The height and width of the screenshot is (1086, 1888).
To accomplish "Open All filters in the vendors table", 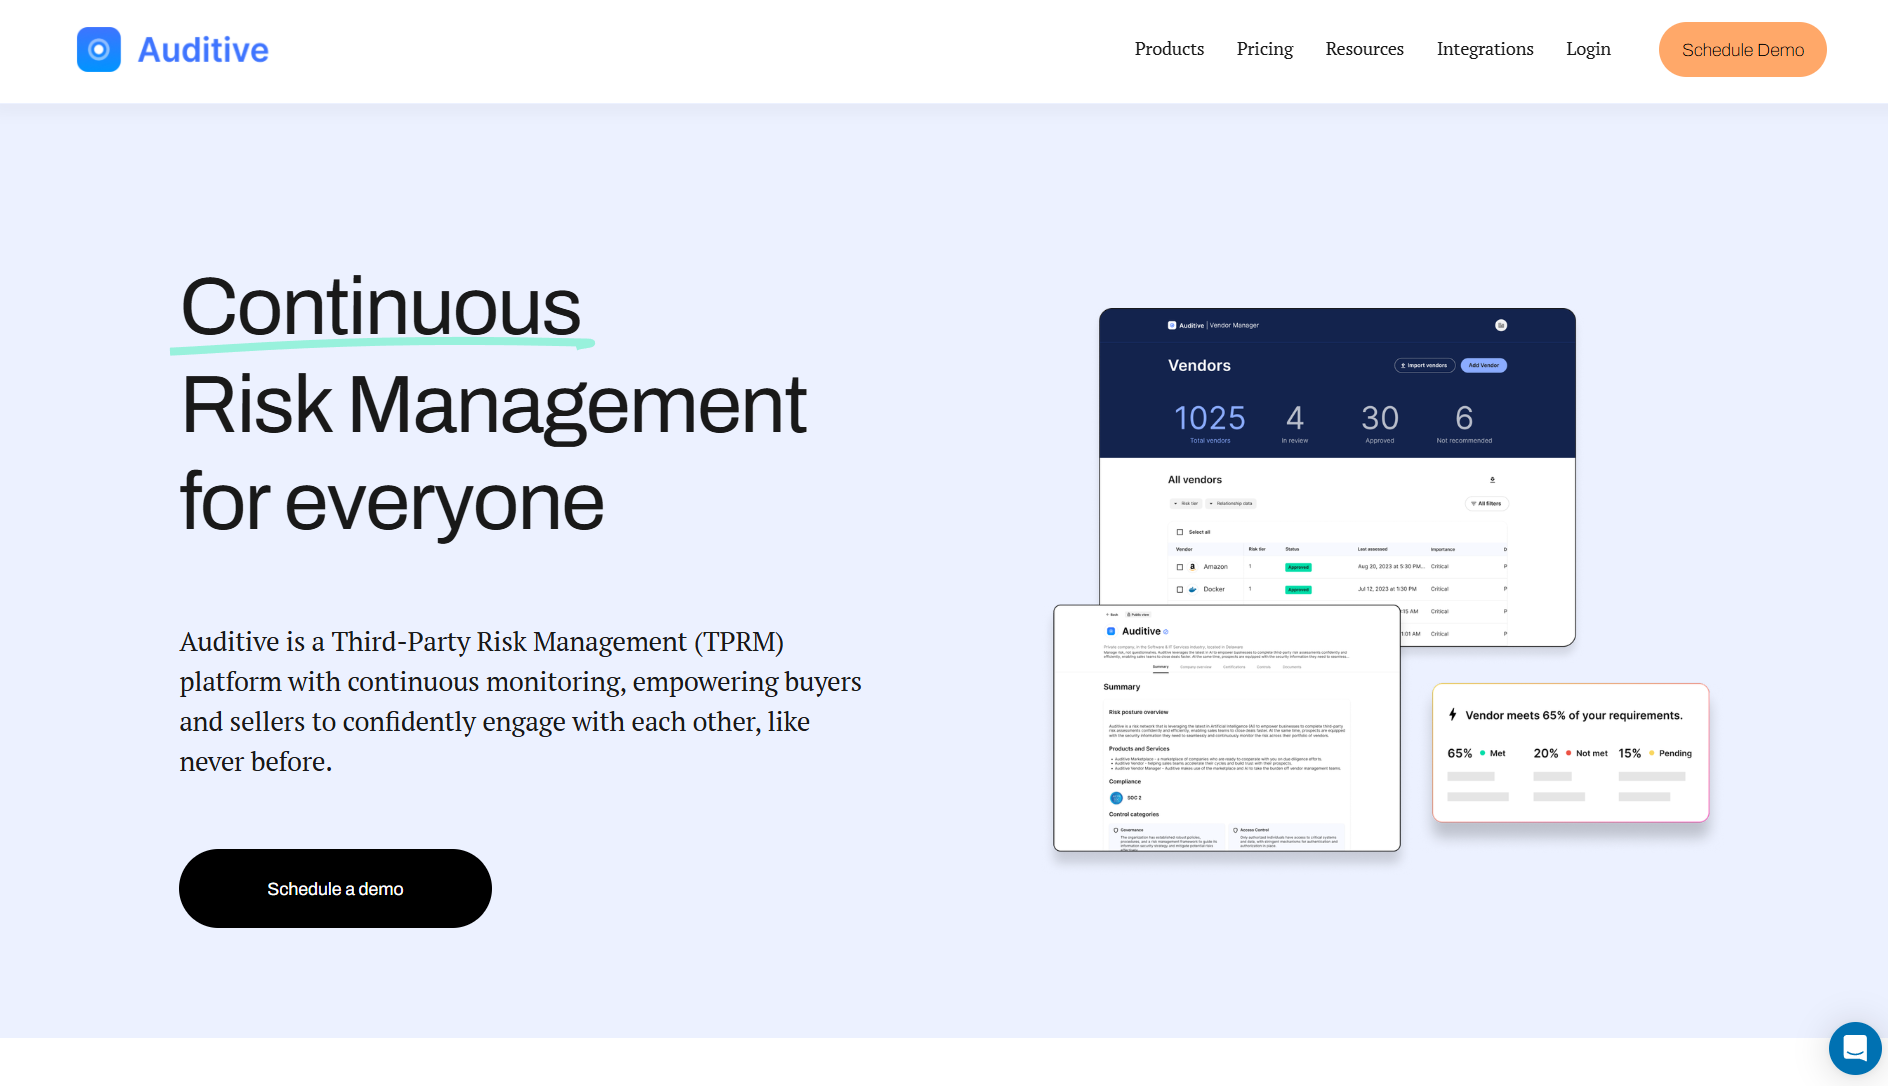I will (x=1487, y=504).
